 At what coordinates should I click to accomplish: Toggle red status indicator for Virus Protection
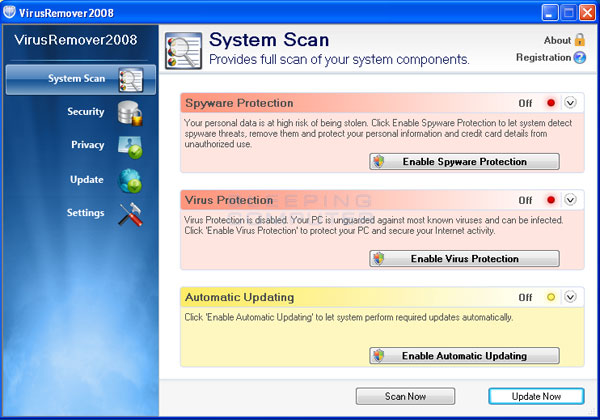click(551, 200)
